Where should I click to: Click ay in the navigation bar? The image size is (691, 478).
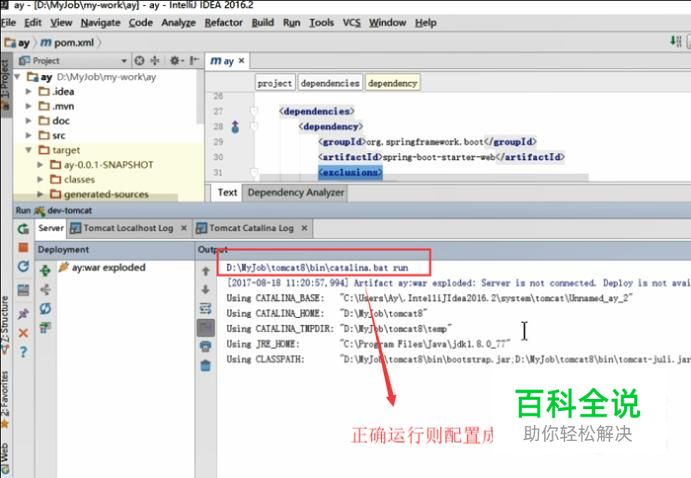pyautogui.click(x=17, y=43)
